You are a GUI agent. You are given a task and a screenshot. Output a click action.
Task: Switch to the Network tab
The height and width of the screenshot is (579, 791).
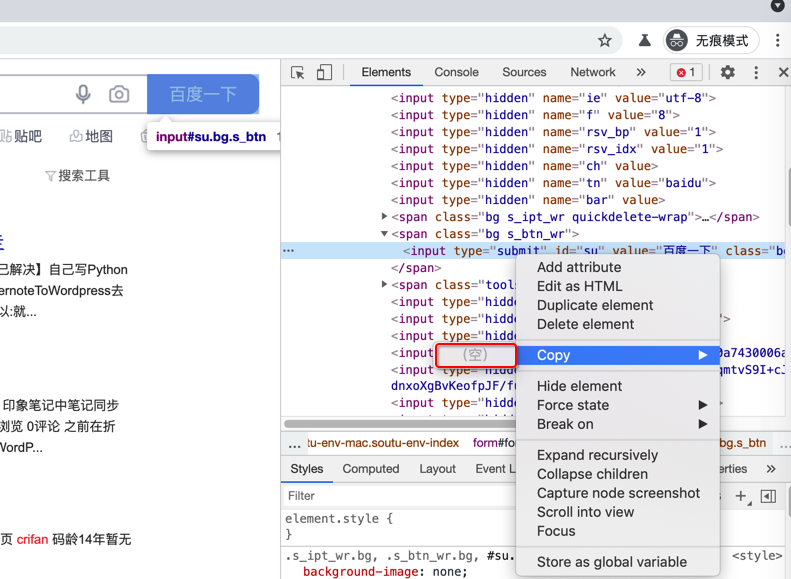tap(593, 72)
